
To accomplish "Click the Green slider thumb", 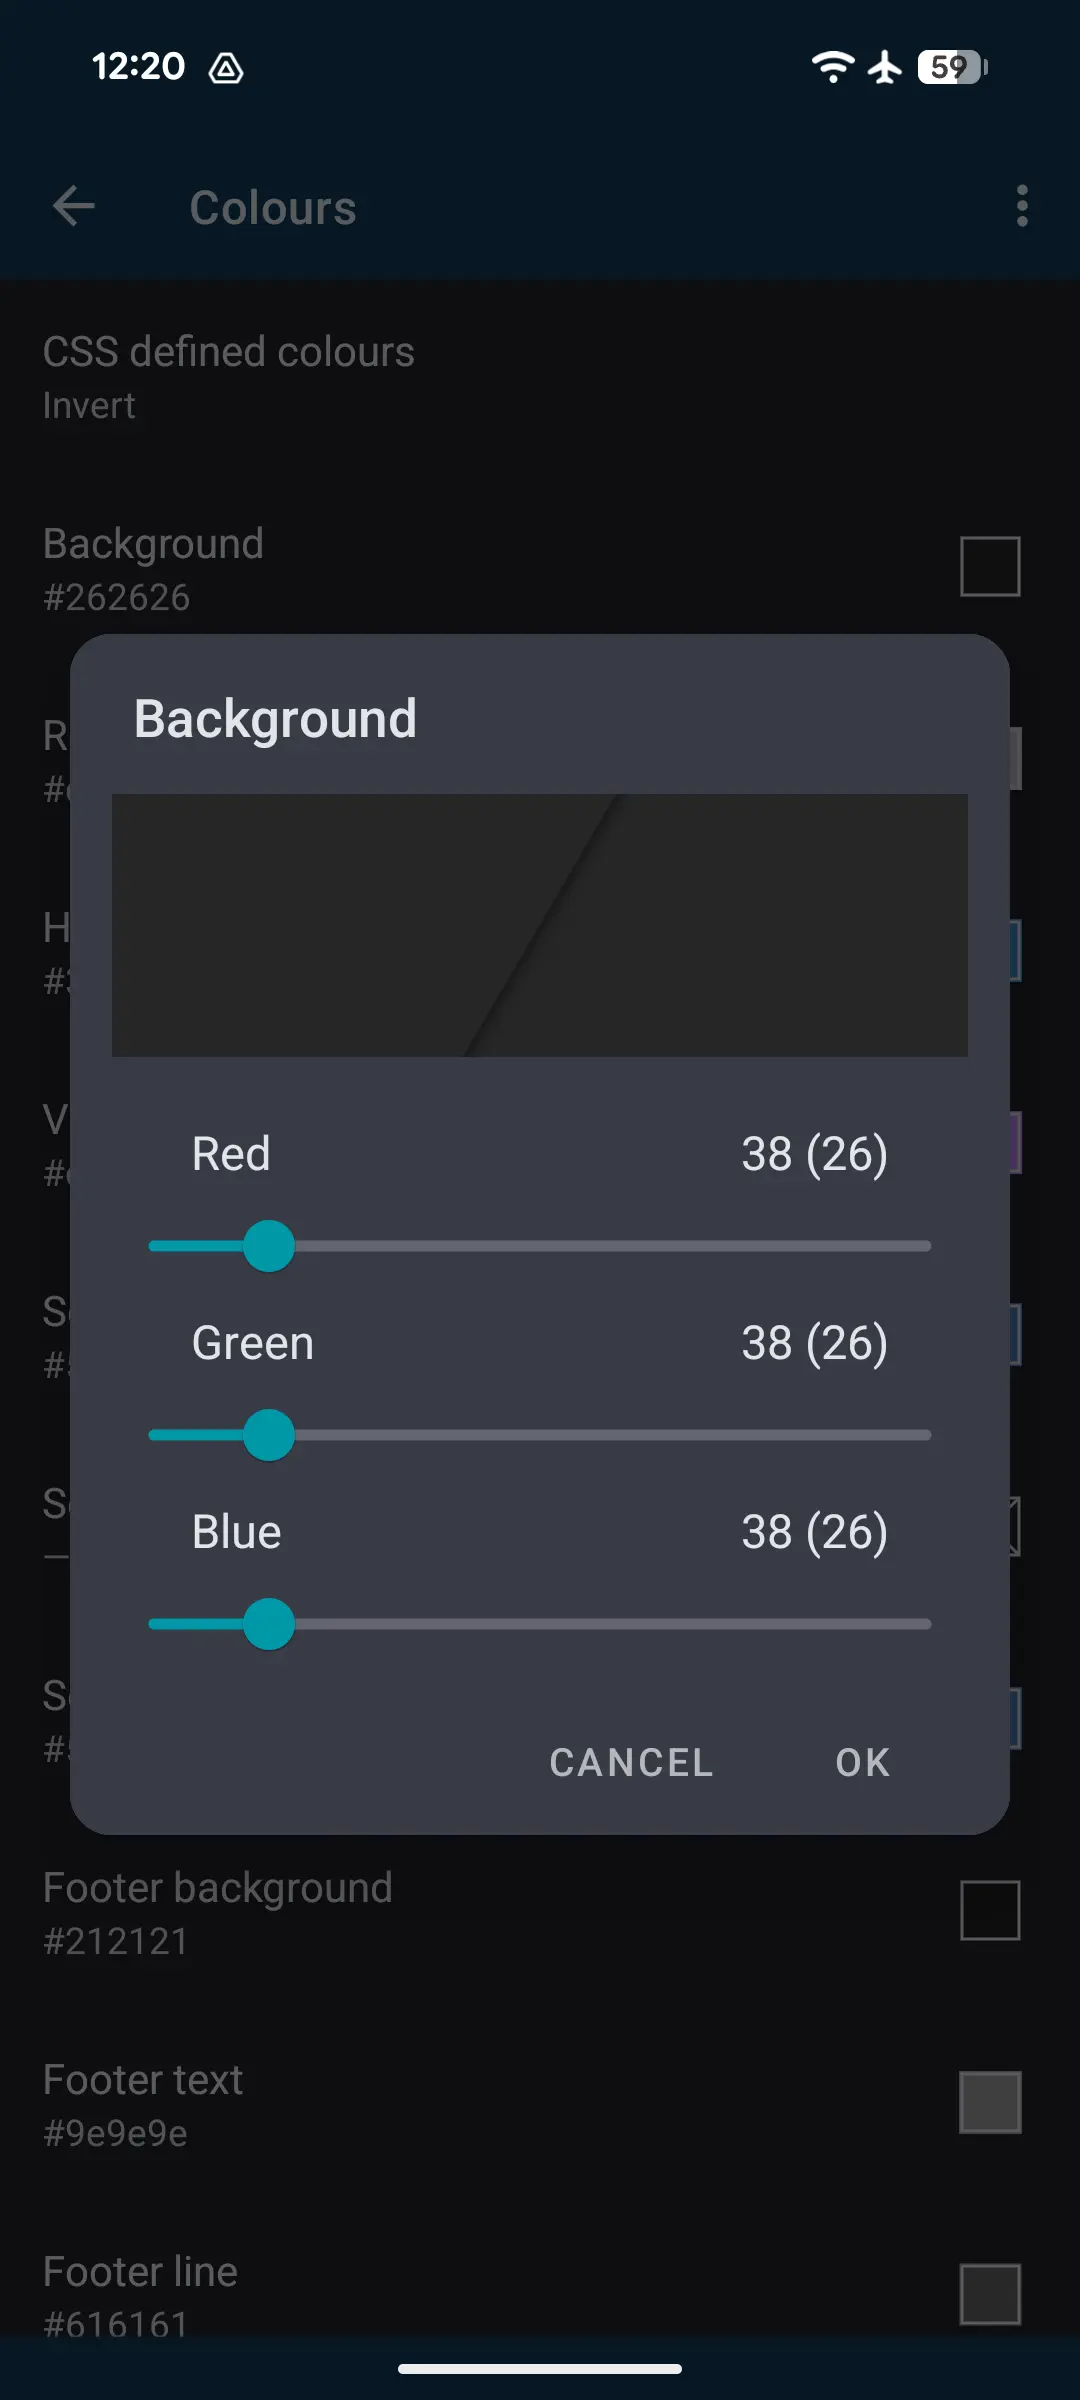I will [269, 1435].
